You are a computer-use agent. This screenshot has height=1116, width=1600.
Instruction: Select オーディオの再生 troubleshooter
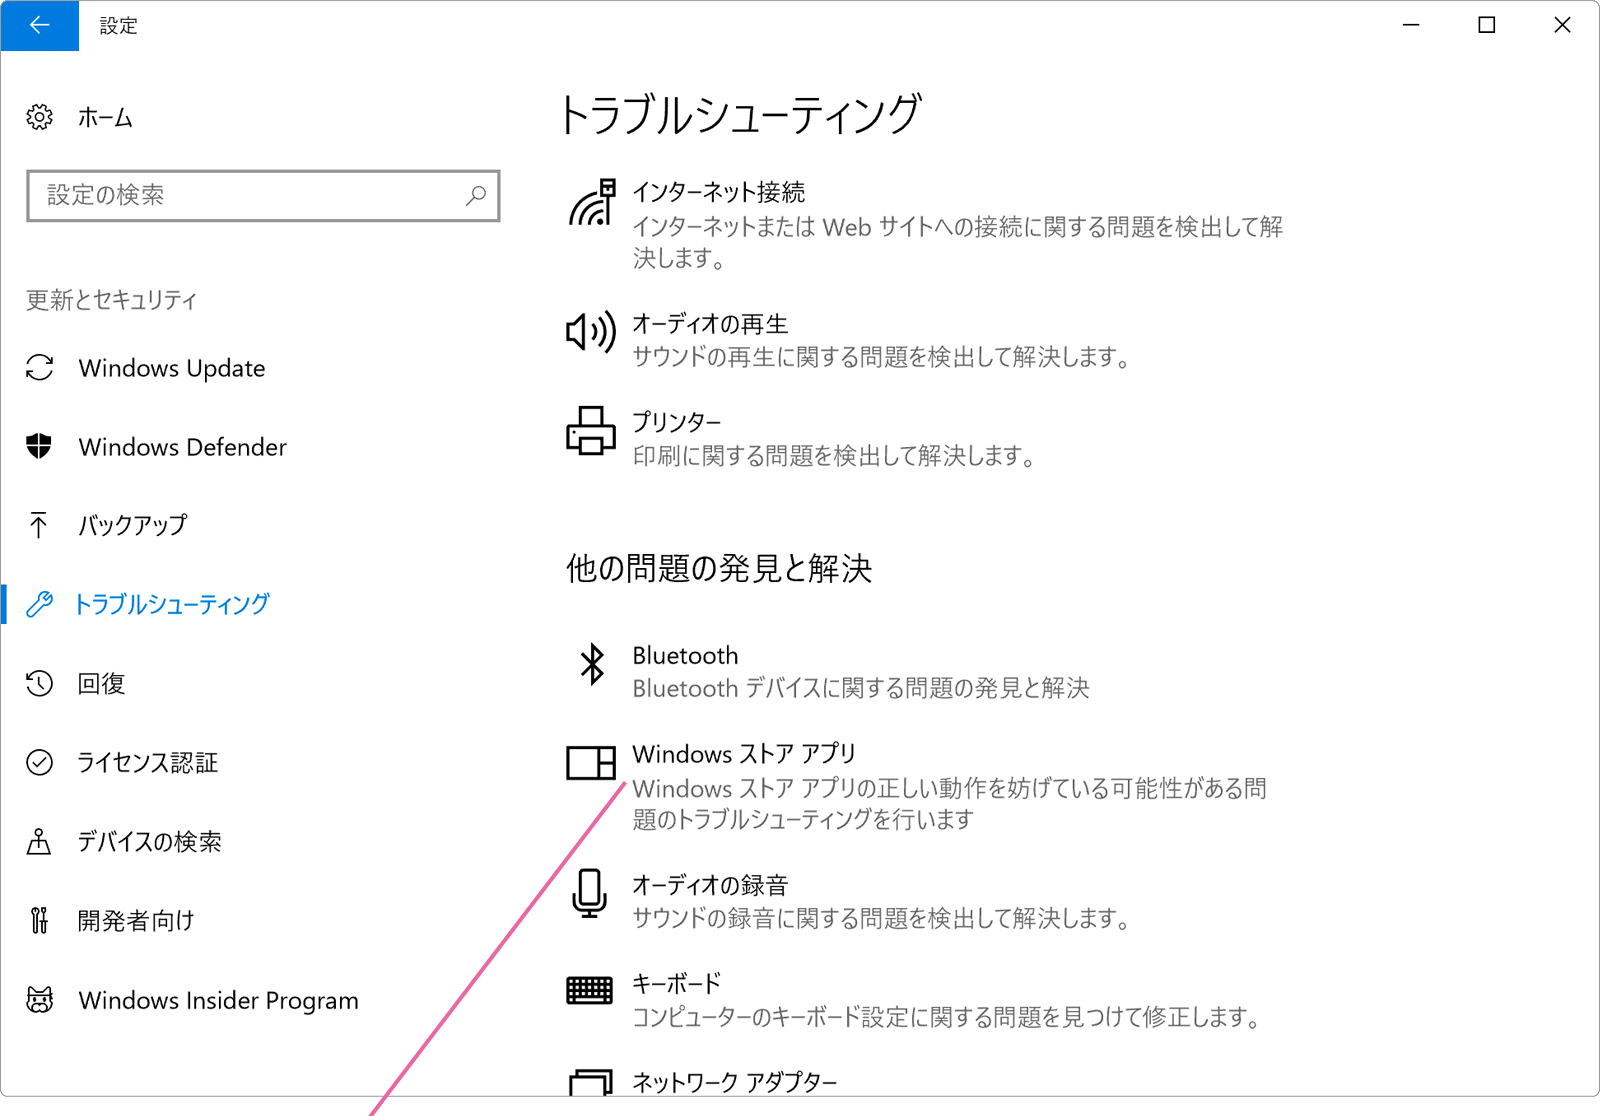(710, 324)
